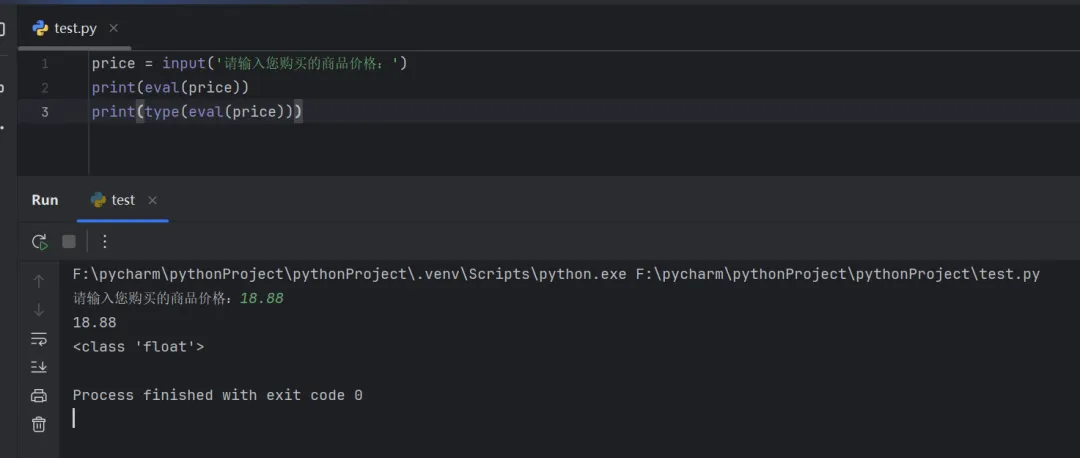Viewport: 1080px width, 458px height.
Task: Close the test.py editor tab
Action: (x=113, y=28)
